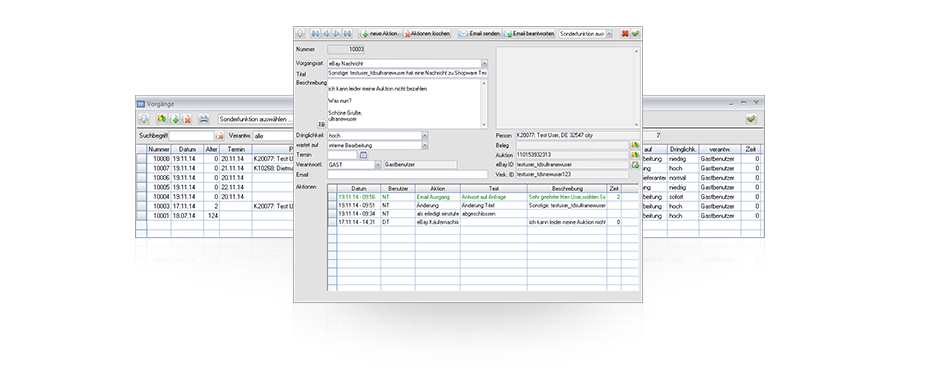
Task: Select row 10004 in the Vorgänge list
Action: pos(214,197)
